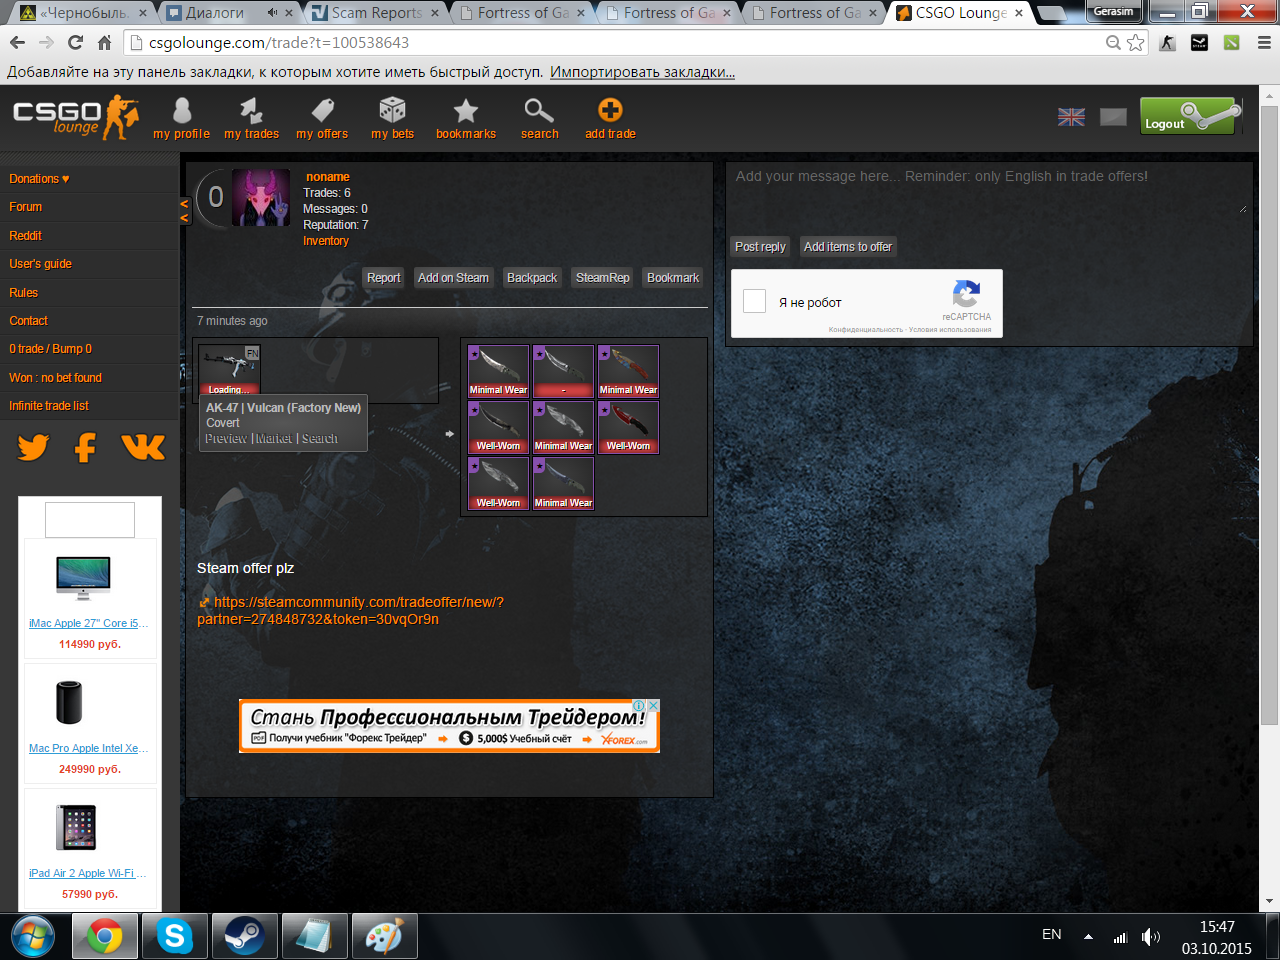The width and height of the screenshot is (1280, 960).
Task: Click noname user avatar
Action: click(x=261, y=197)
